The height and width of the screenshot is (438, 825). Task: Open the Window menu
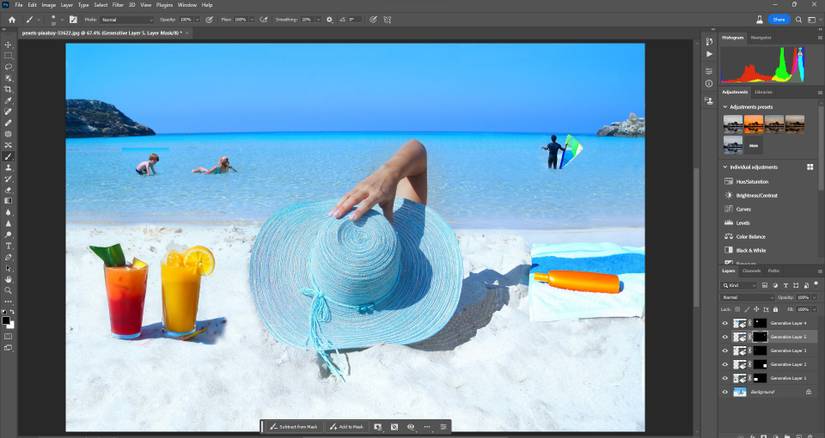click(x=187, y=5)
